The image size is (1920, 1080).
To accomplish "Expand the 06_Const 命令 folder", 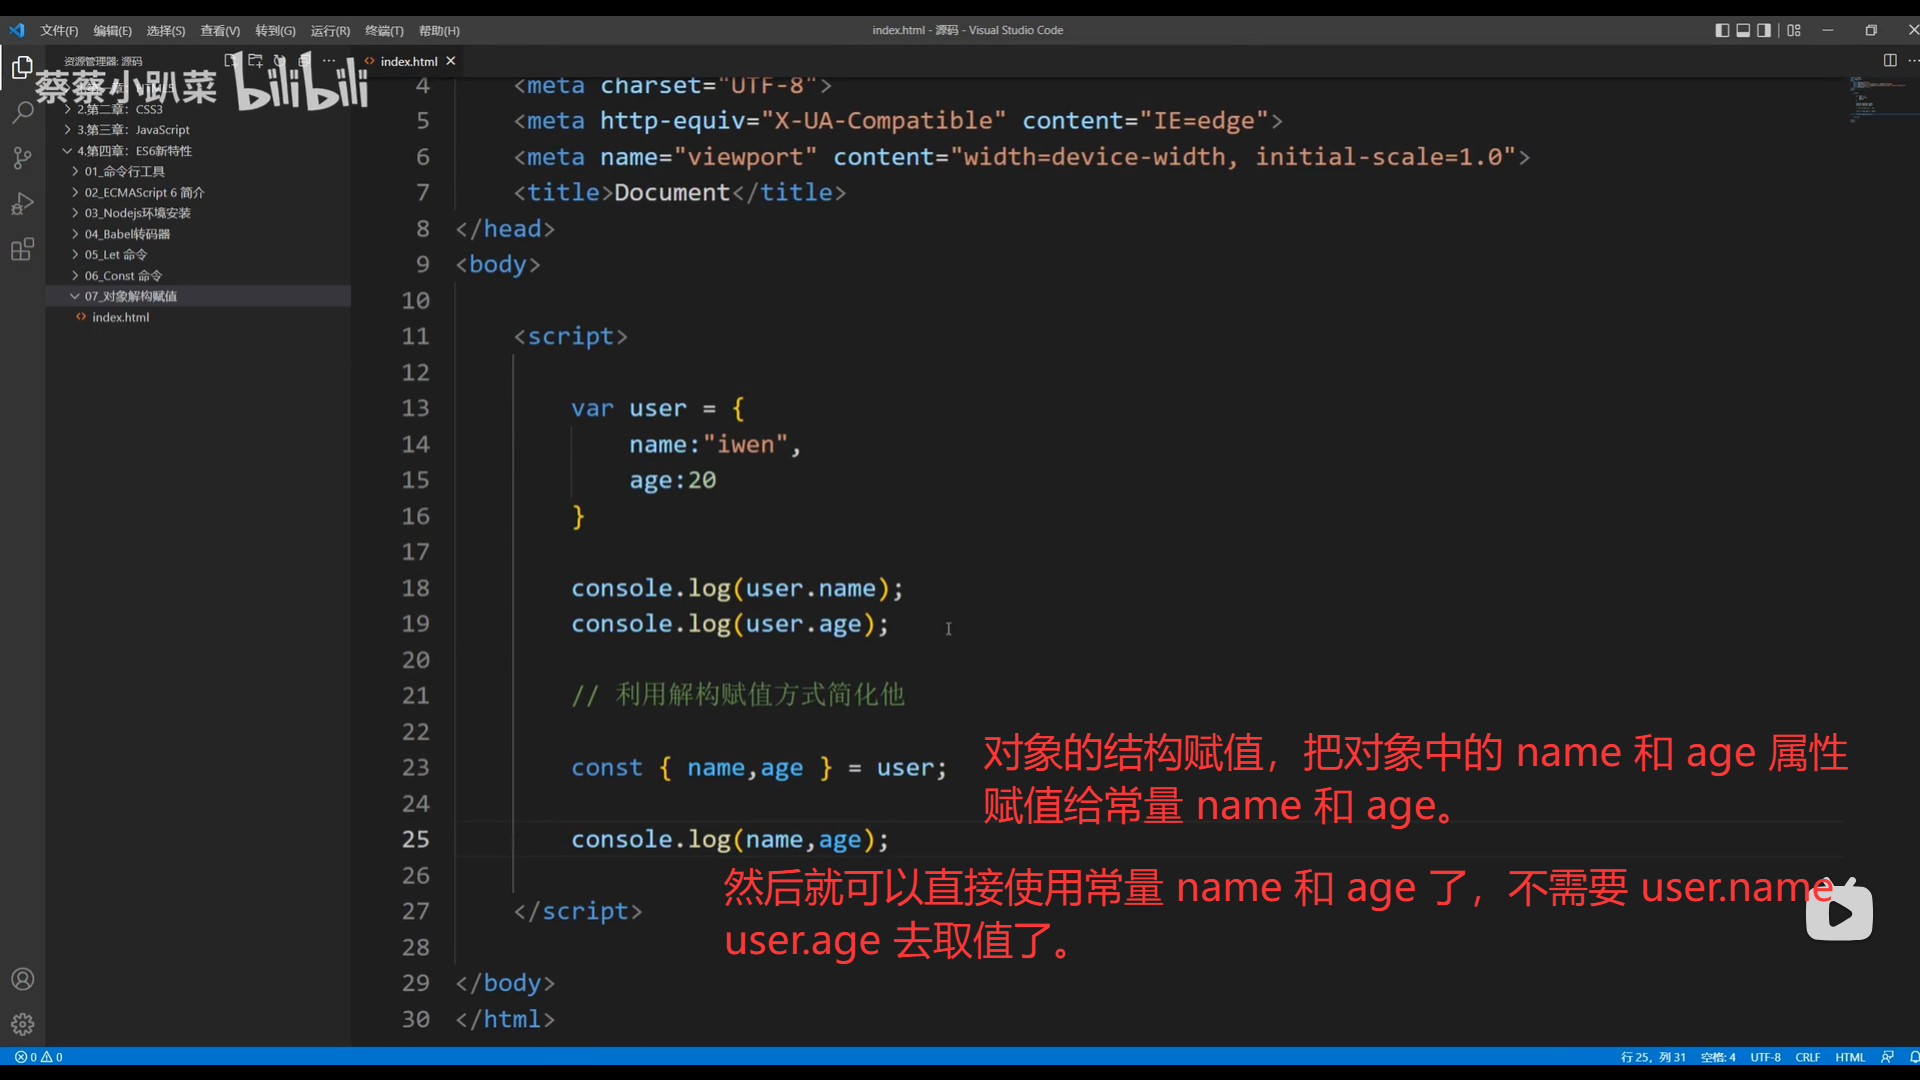I will (x=123, y=275).
